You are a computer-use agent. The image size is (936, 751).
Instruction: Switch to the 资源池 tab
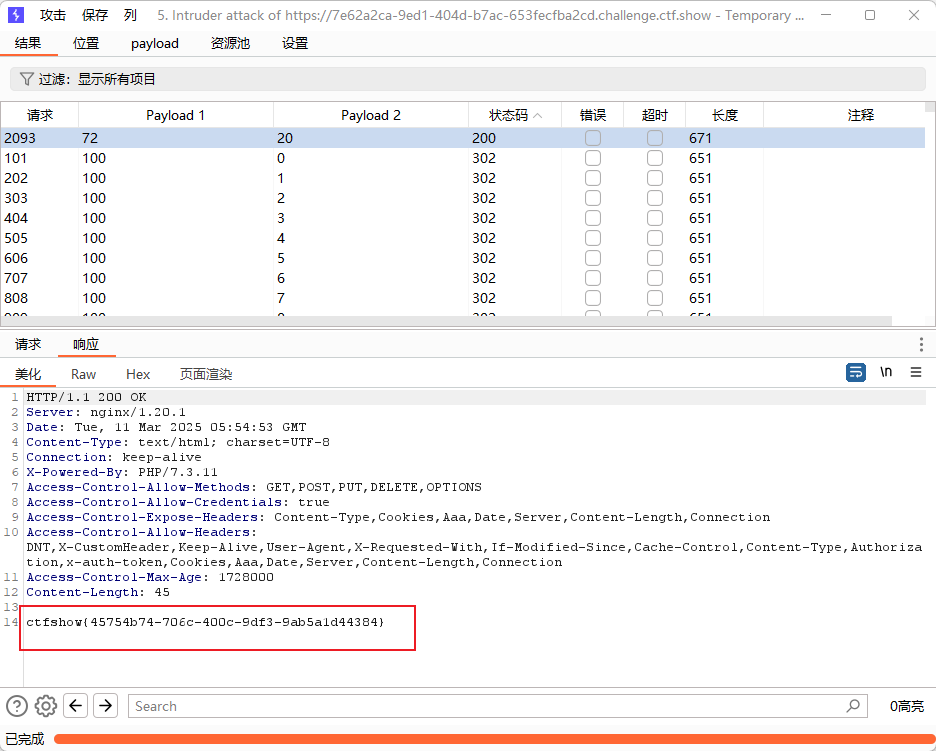point(230,43)
